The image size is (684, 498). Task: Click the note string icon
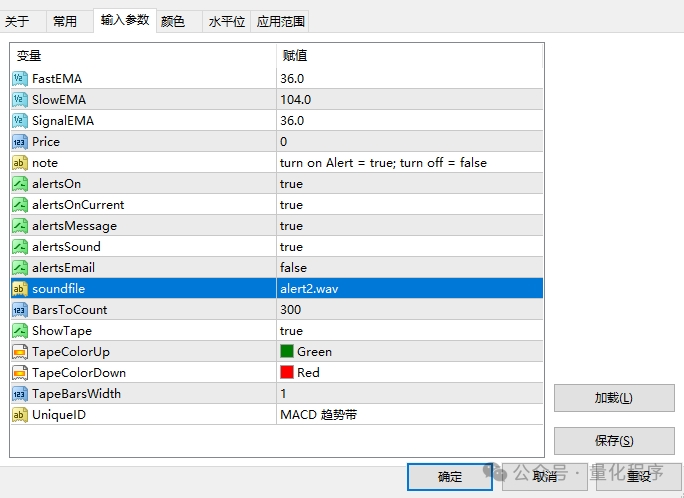(20, 163)
